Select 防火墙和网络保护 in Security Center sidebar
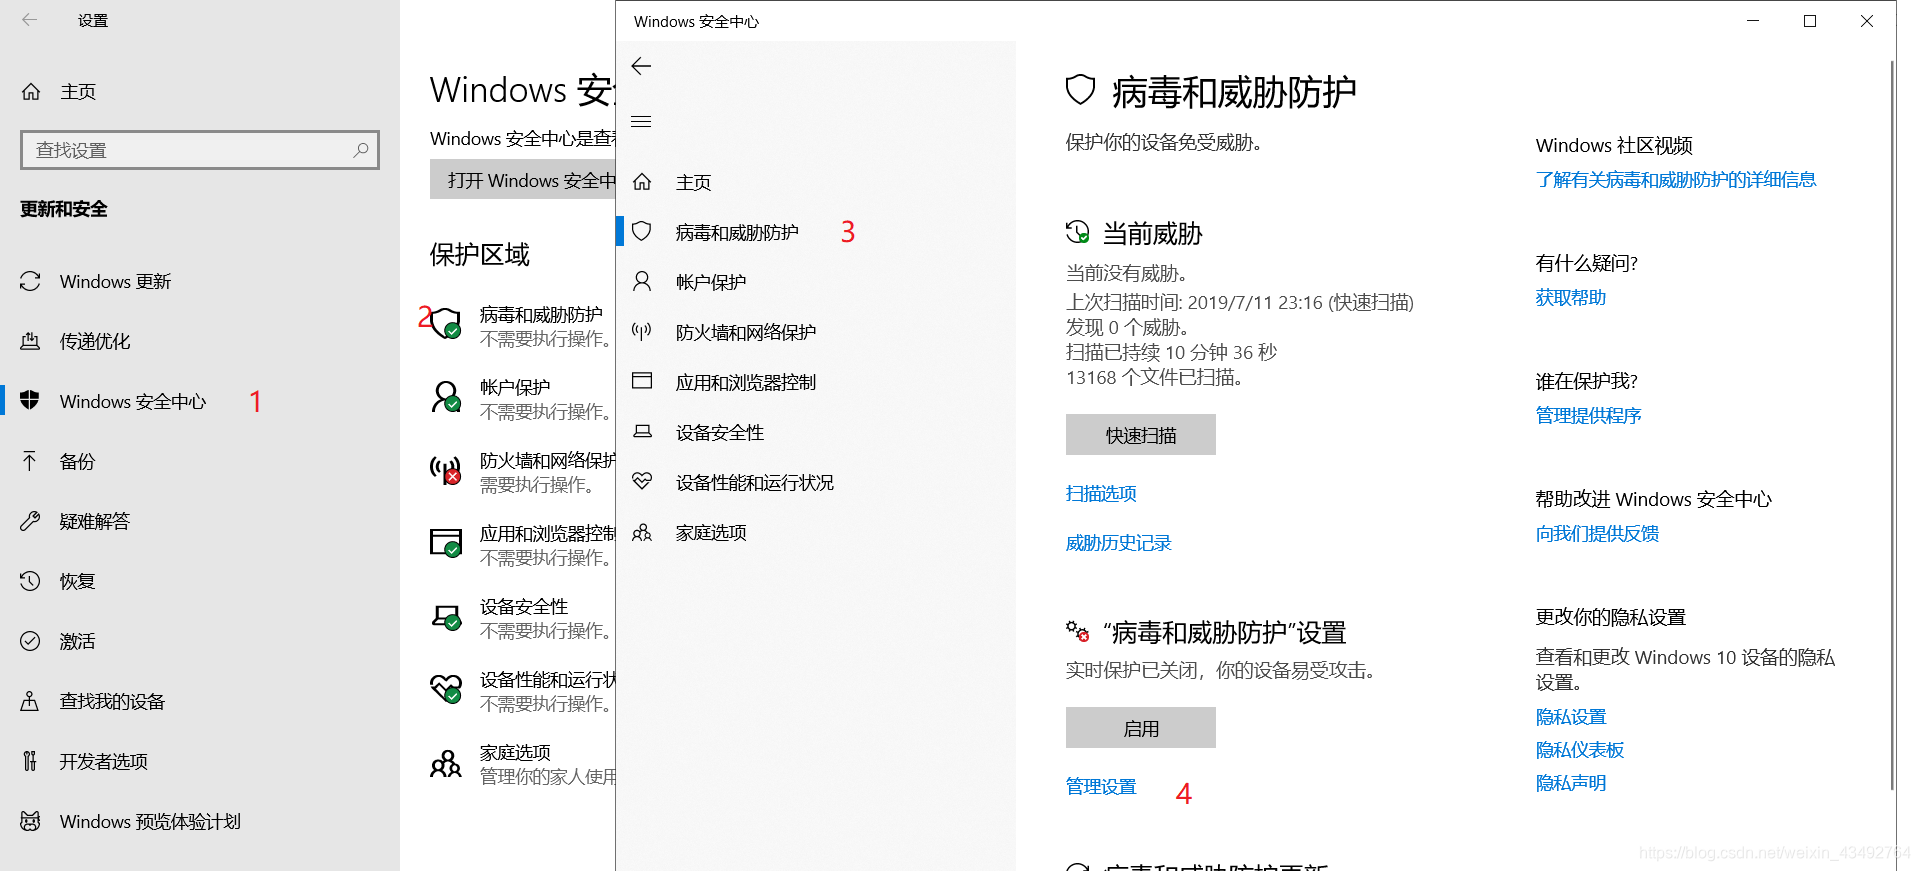1920x871 pixels. coord(745,332)
